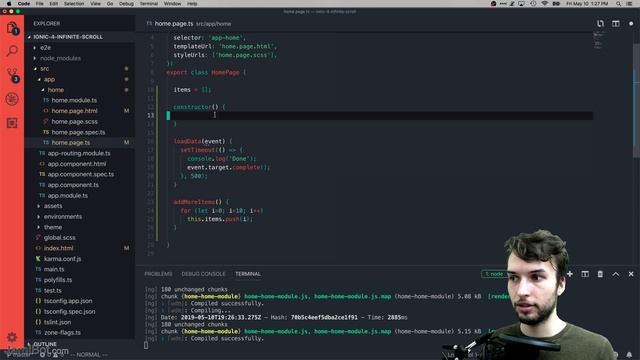This screenshot has width=640, height=360.
Task: Expand the node_modules folder
Action: (60, 58)
